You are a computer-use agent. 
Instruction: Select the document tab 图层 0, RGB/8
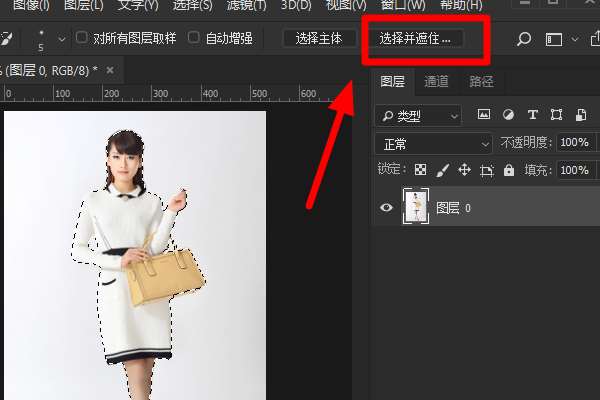tap(50, 70)
